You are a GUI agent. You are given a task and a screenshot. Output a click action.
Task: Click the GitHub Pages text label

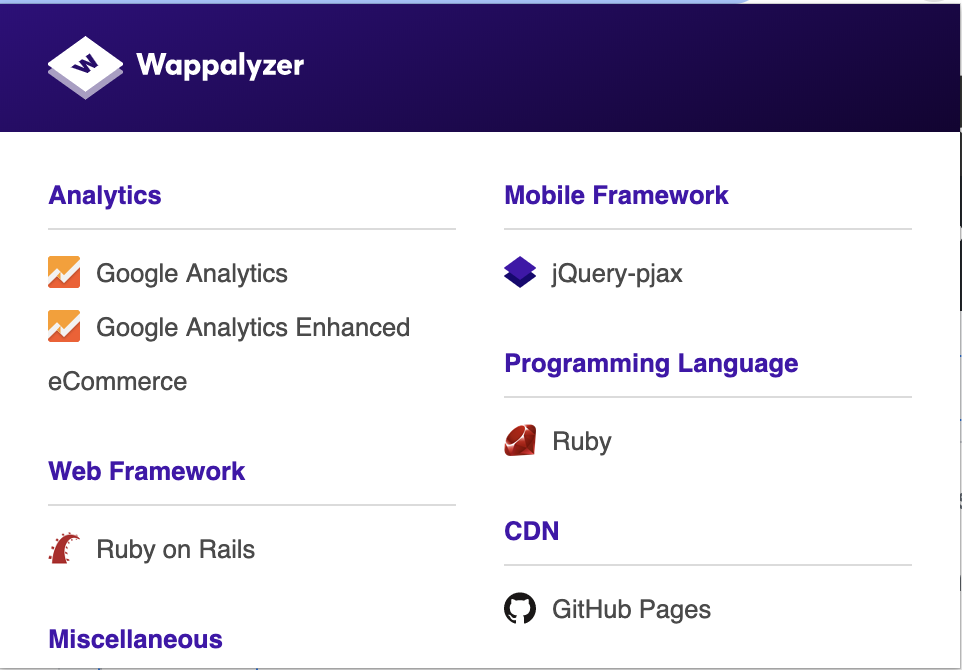630,608
